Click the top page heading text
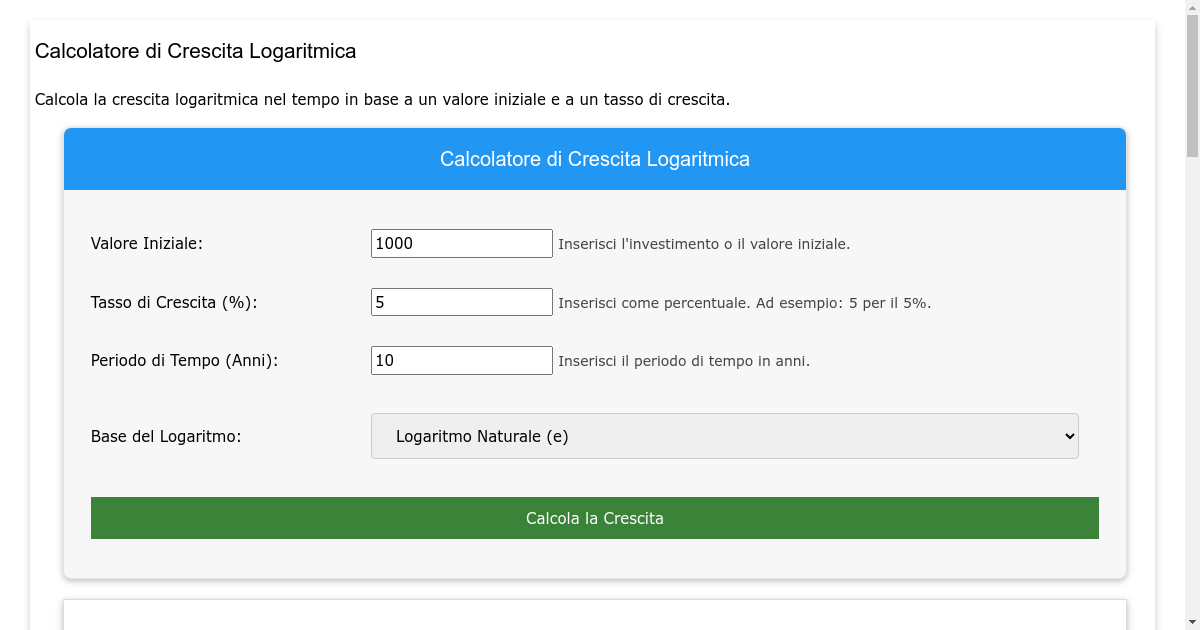The image size is (1200, 630). click(195, 51)
